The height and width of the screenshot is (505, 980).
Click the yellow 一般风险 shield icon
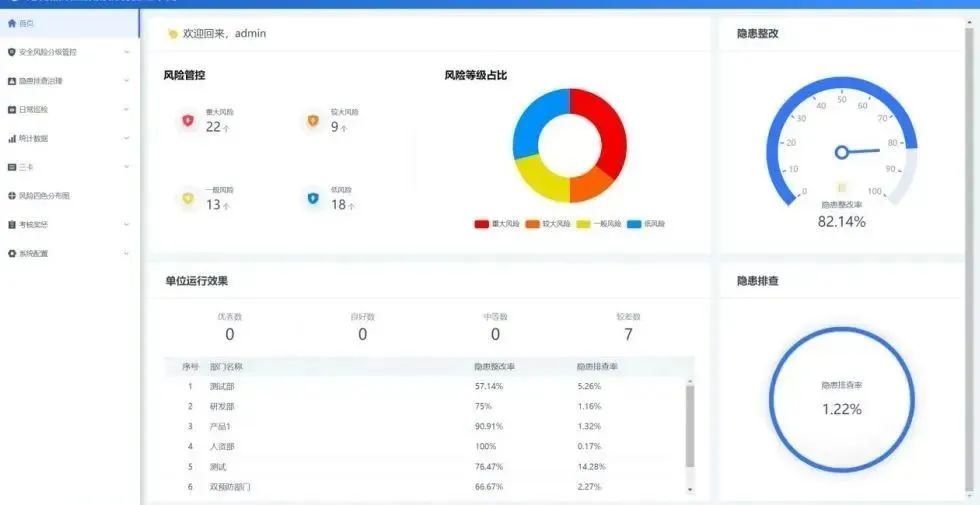pyautogui.click(x=187, y=199)
